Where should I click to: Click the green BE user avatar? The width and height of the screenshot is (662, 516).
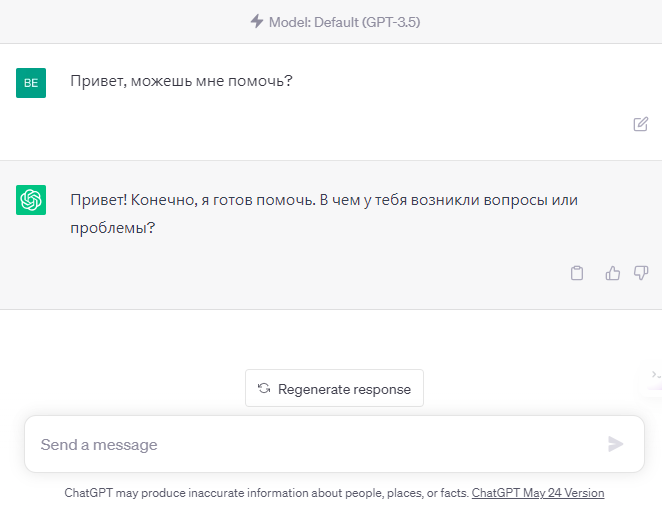pos(31,83)
